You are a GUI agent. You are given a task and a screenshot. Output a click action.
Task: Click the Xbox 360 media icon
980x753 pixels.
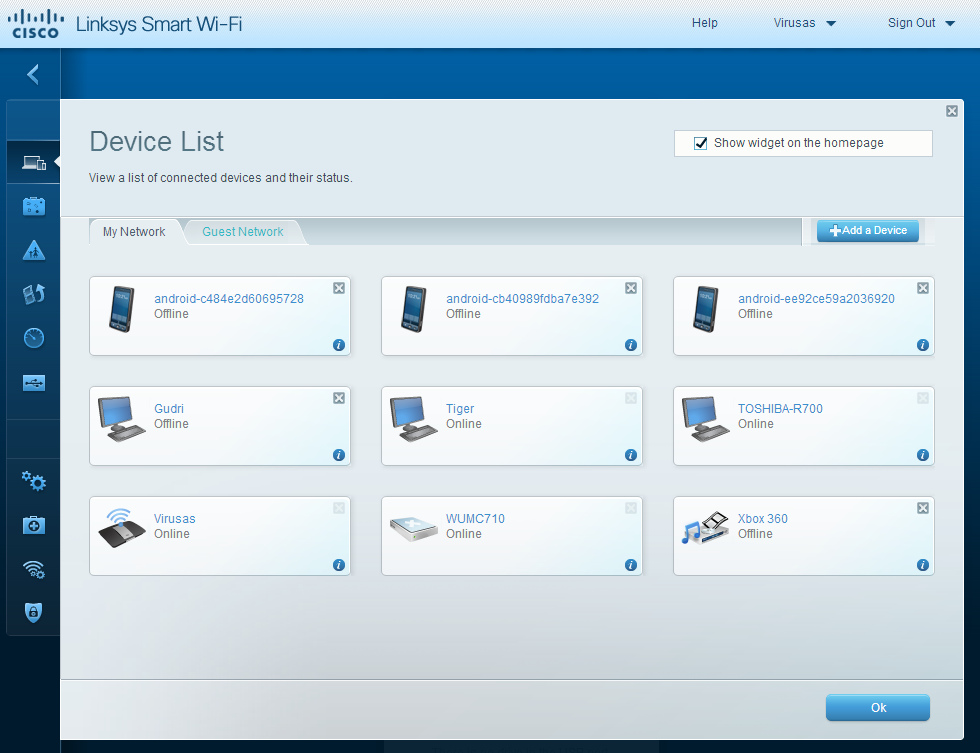pos(705,527)
